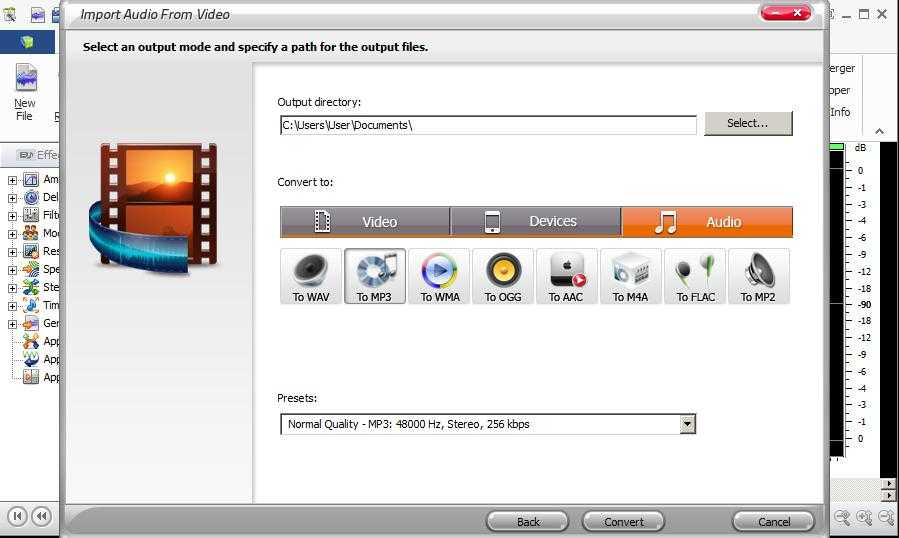Select the Ger... effect category icon
This screenshot has width=899, height=538.
[x=31, y=323]
